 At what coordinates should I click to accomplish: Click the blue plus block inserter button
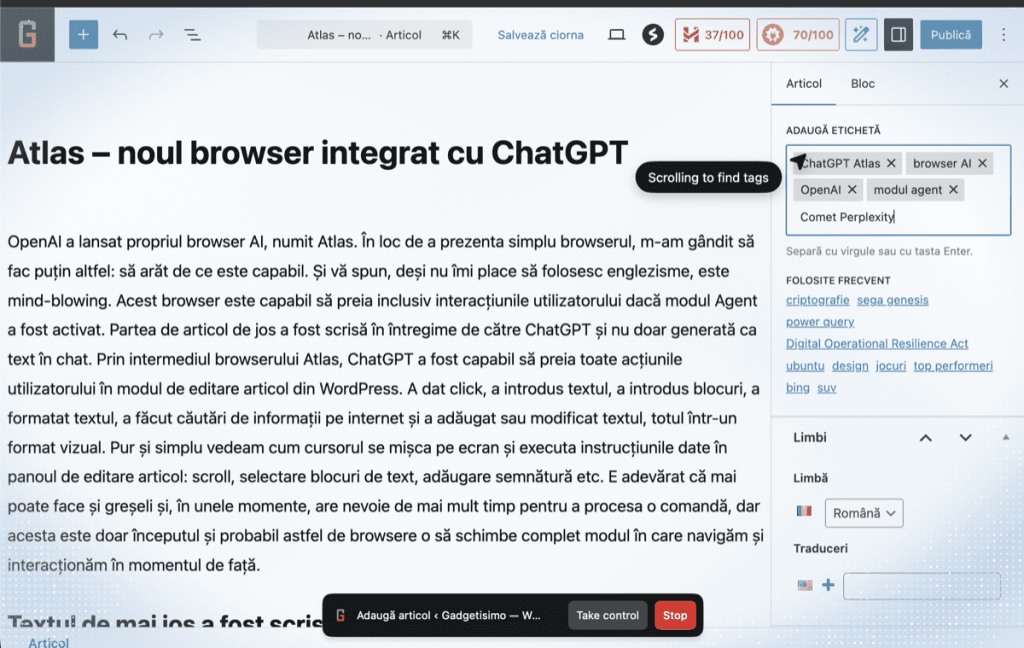coord(83,35)
